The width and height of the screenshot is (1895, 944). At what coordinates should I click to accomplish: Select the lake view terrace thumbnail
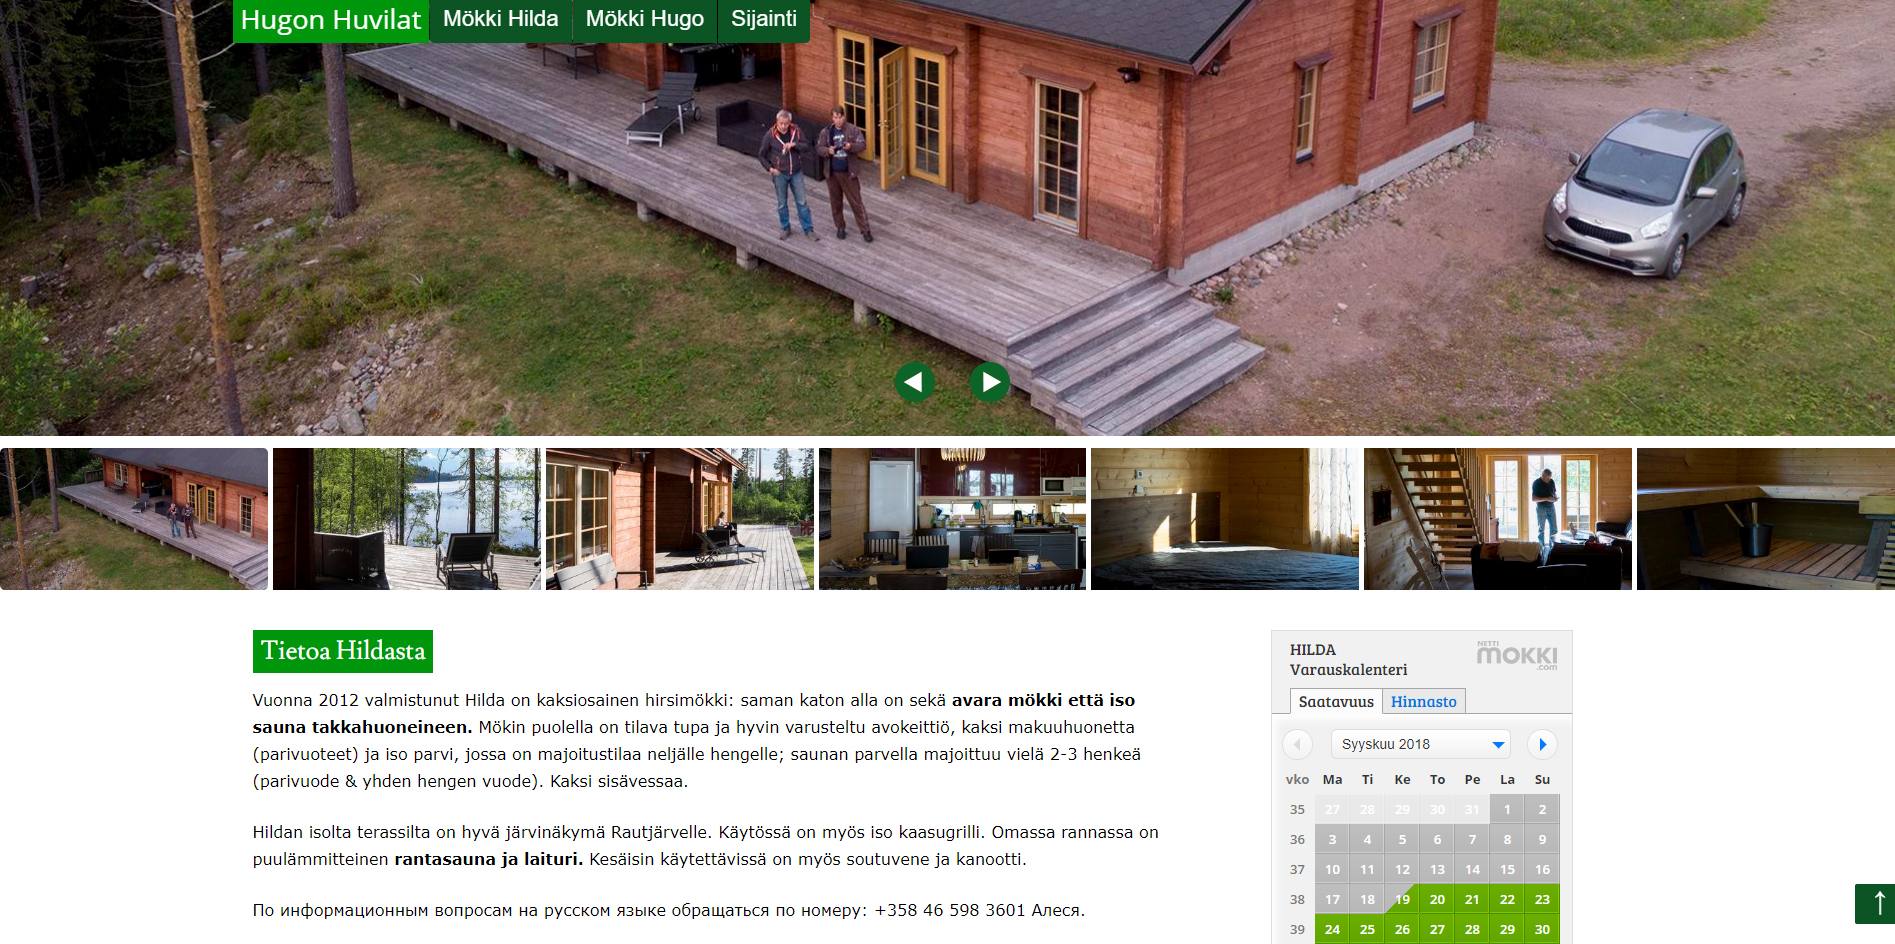pyautogui.click(x=407, y=519)
